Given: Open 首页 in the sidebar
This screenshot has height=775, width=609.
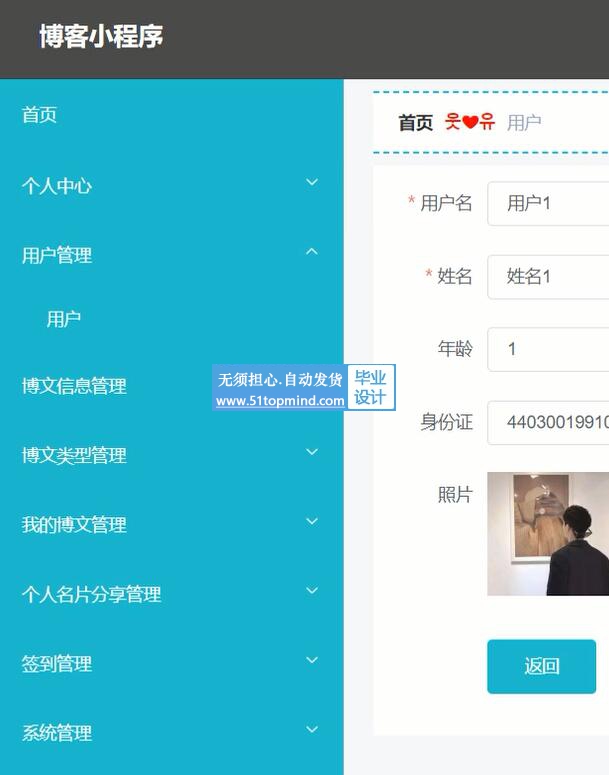Looking at the screenshot, I should (x=40, y=115).
